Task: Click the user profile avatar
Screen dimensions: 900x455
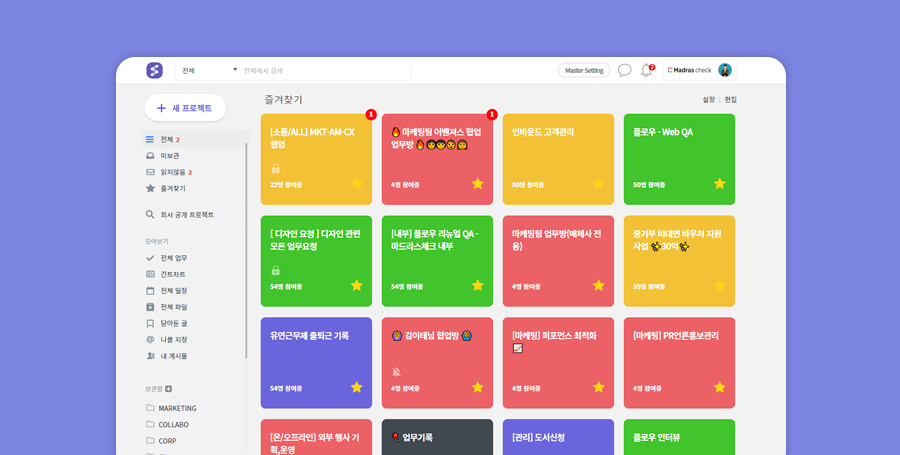Action: (725, 70)
